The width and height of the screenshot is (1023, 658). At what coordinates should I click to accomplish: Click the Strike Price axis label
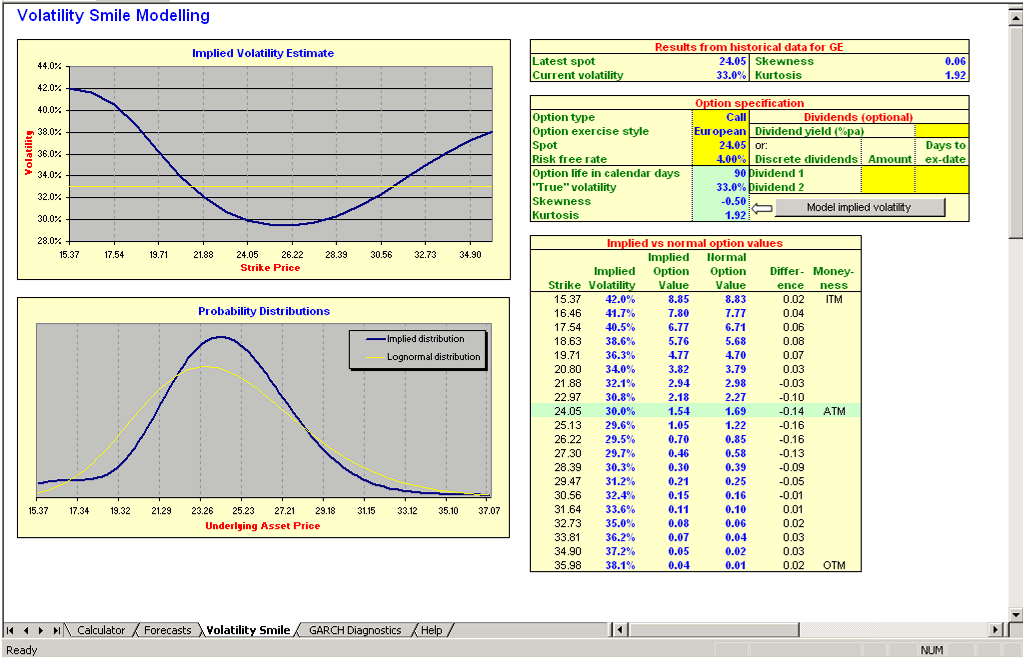coord(270,267)
